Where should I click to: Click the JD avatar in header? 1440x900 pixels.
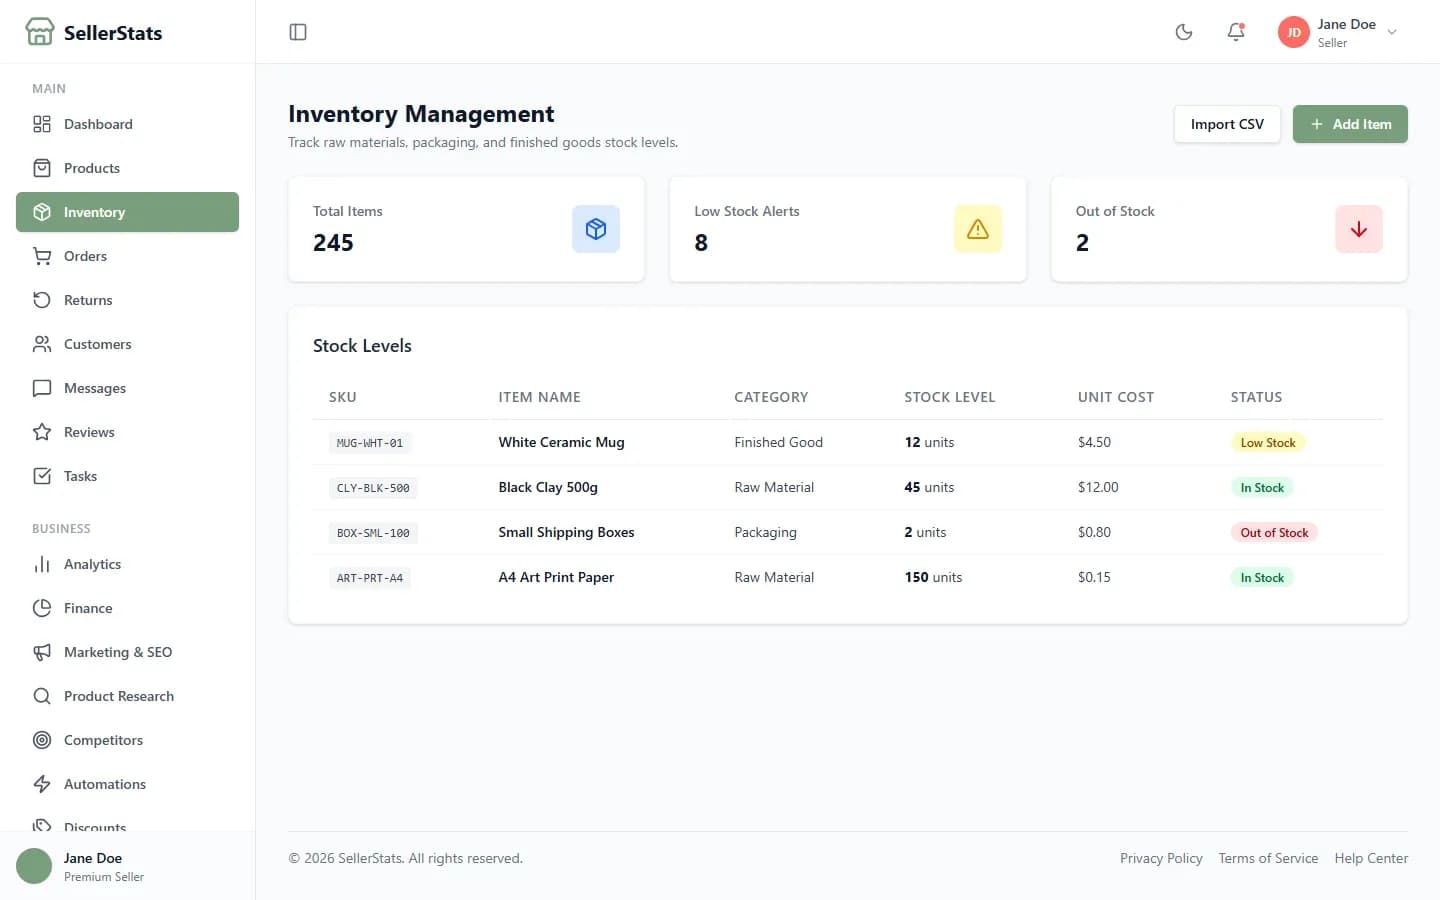(1294, 32)
